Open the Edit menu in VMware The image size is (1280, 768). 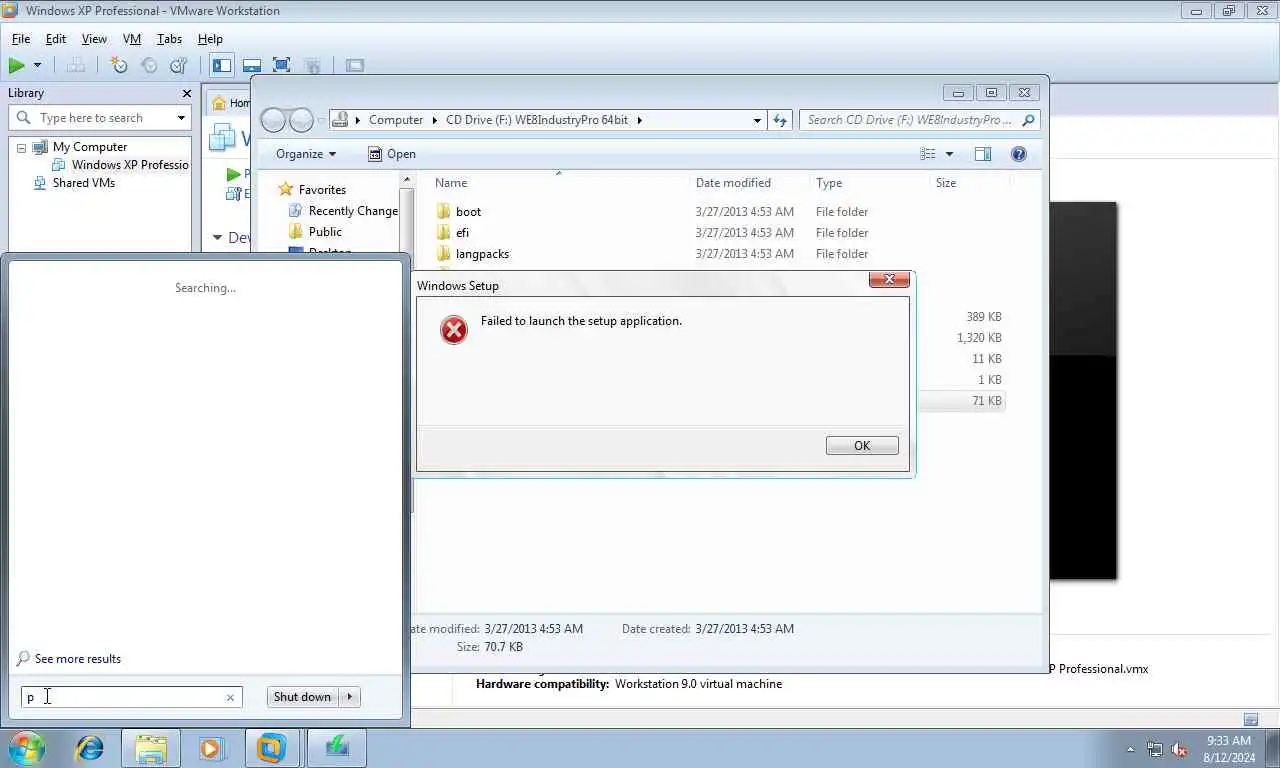pos(56,39)
